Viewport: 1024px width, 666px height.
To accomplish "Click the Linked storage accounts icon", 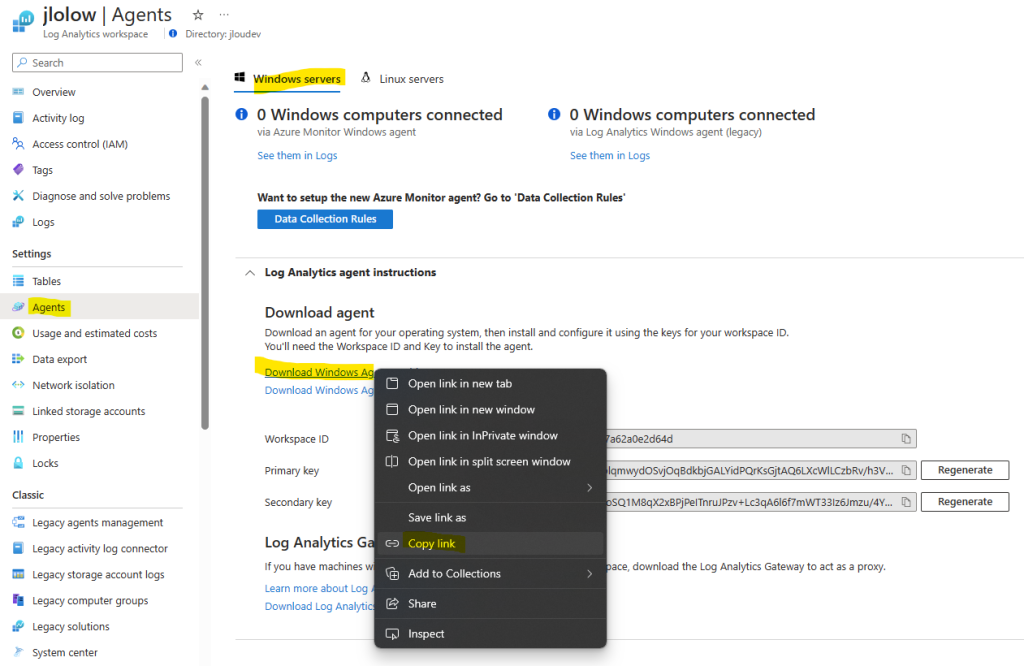I will (18, 411).
